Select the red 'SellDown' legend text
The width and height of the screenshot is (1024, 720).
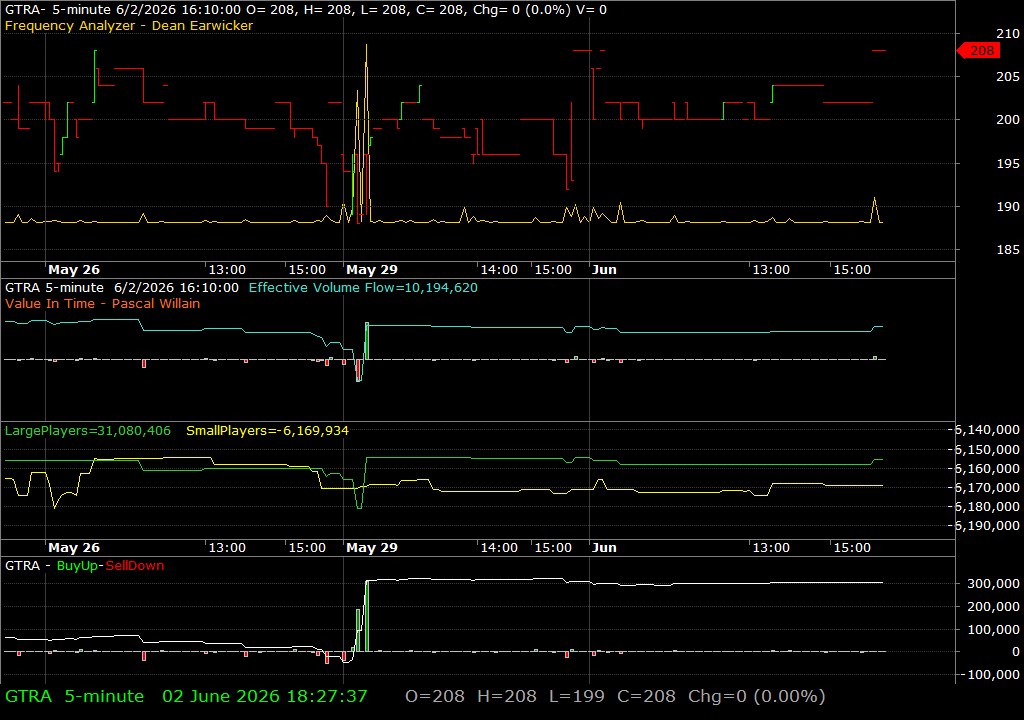tap(135, 566)
